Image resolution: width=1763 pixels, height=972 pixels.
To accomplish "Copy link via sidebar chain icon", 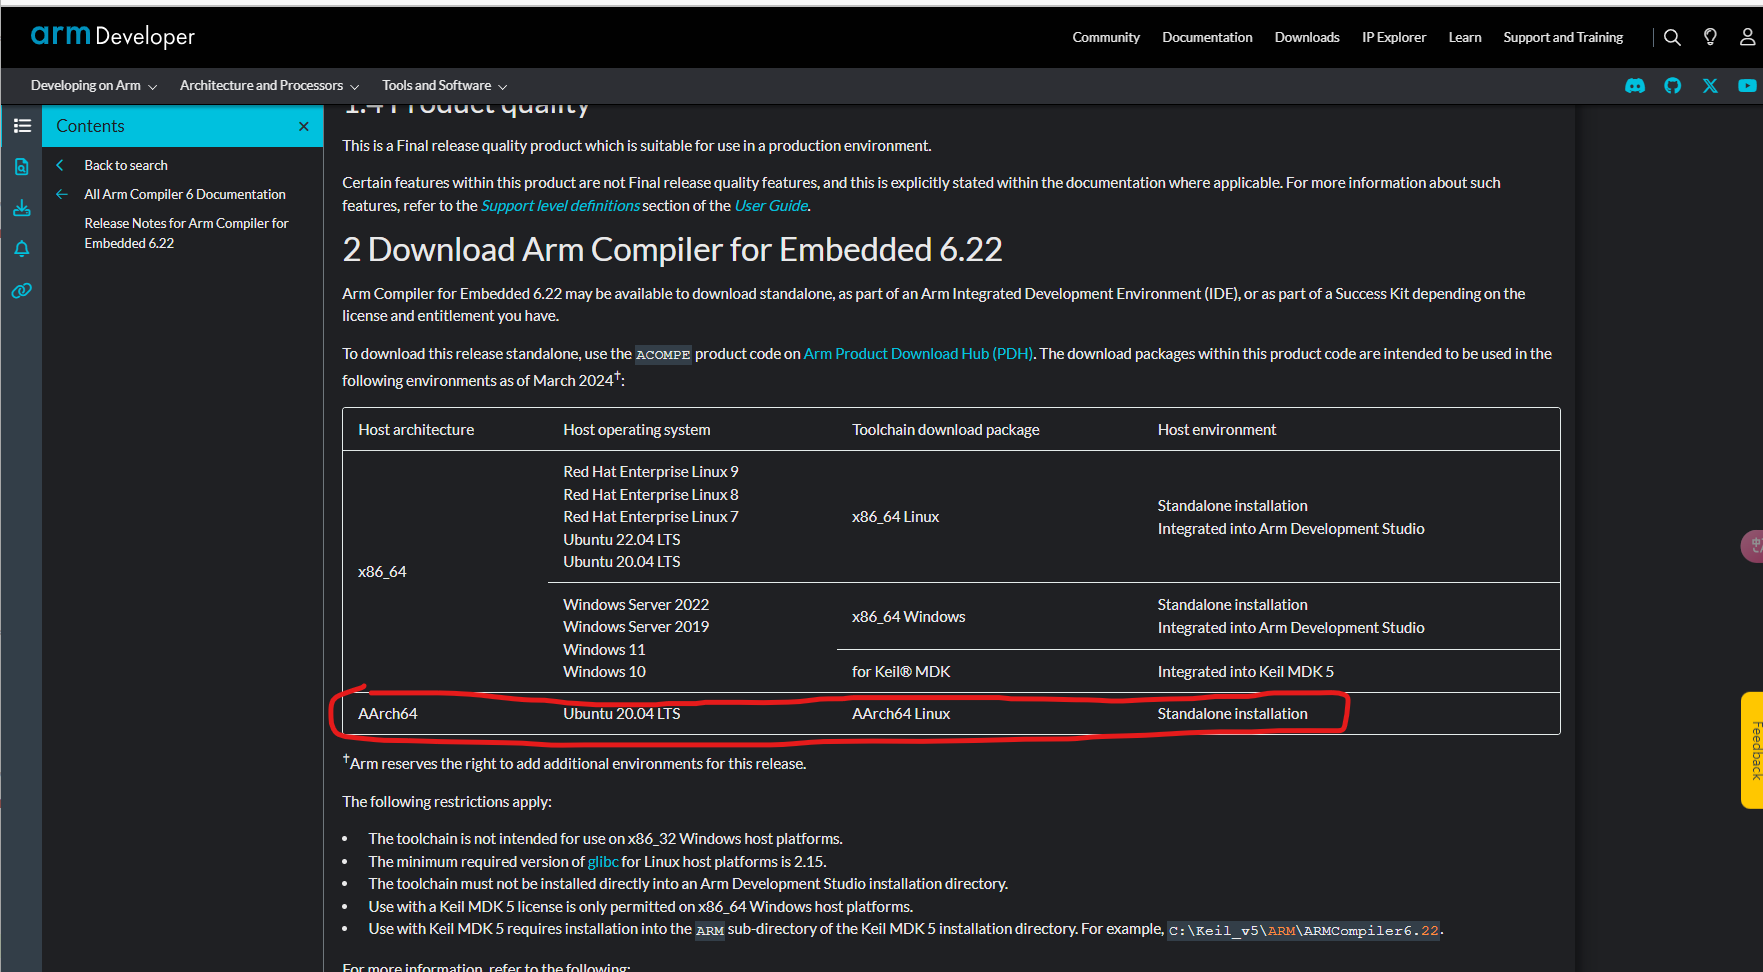I will pyautogui.click(x=22, y=291).
